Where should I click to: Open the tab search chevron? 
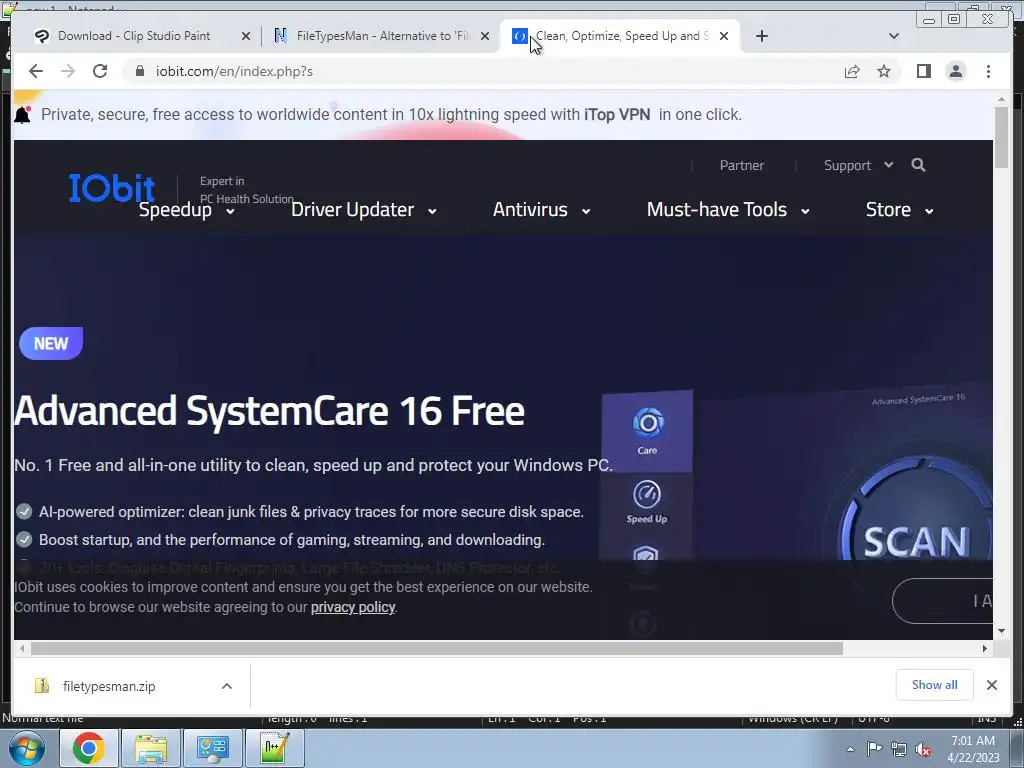click(x=894, y=36)
